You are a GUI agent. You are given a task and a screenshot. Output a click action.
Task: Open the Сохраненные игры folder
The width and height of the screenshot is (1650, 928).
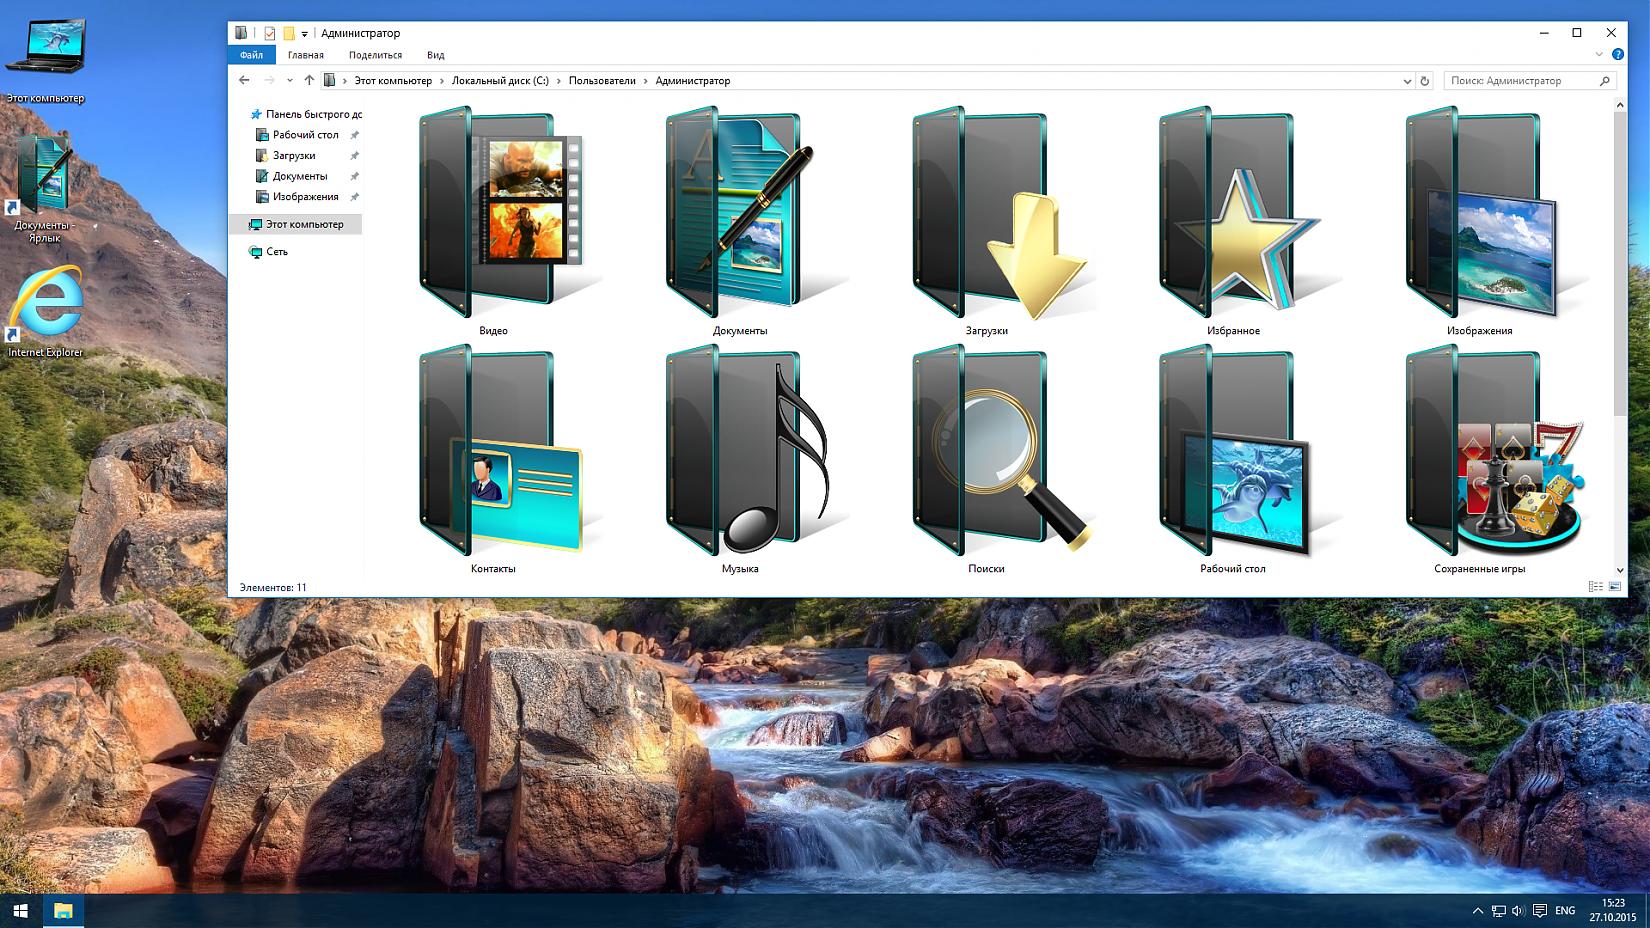pyautogui.click(x=1479, y=452)
